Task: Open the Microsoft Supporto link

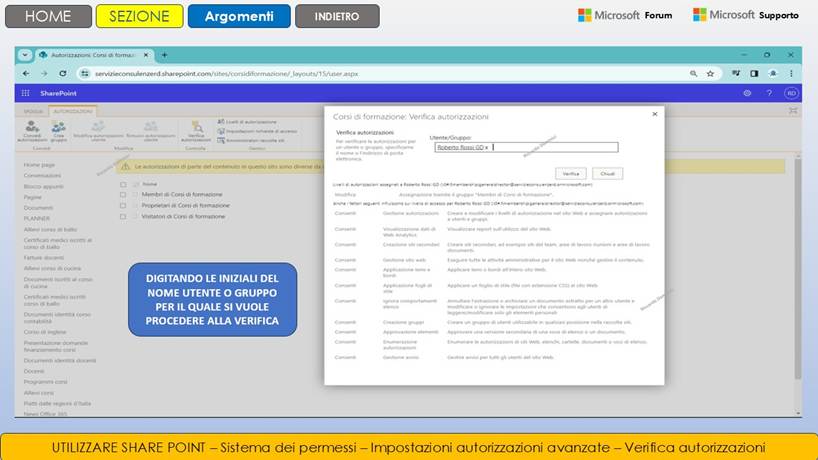Action: pyautogui.click(x=745, y=15)
